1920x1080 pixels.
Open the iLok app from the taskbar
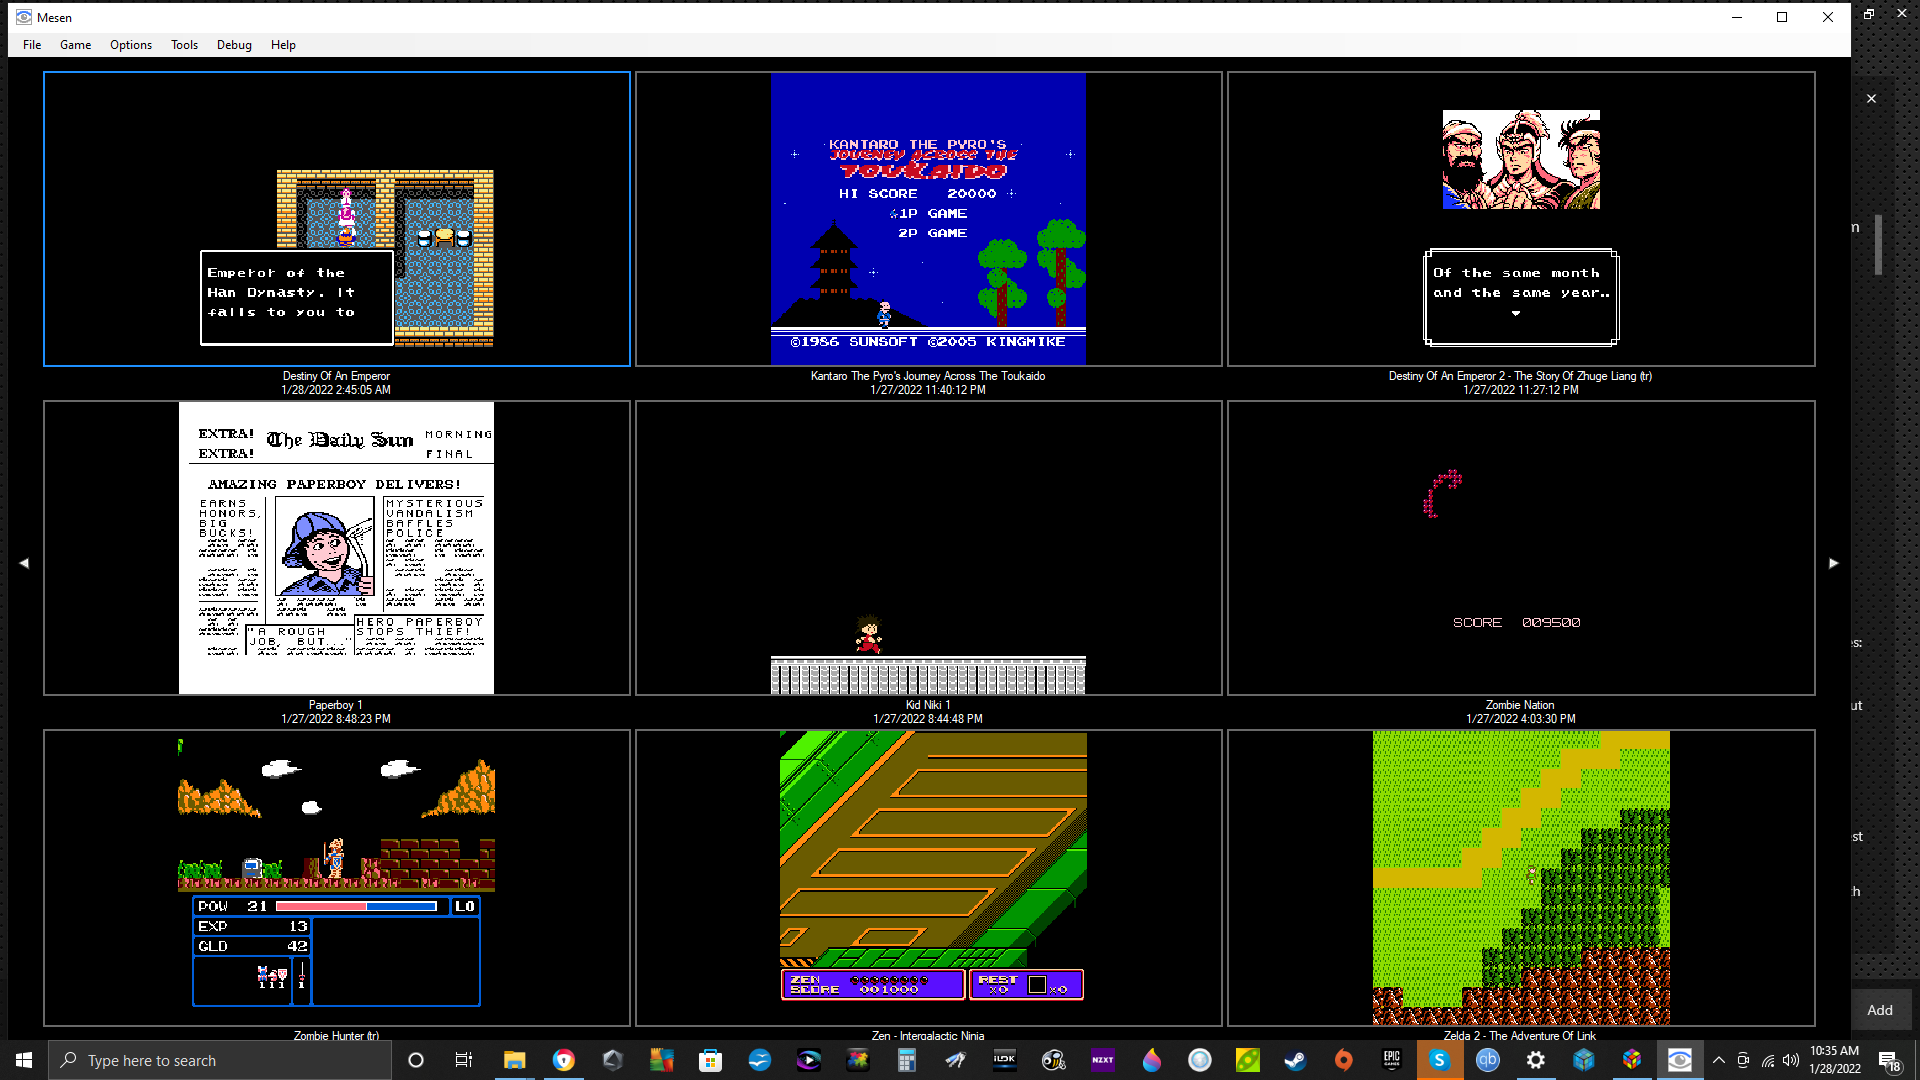point(1005,1060)
